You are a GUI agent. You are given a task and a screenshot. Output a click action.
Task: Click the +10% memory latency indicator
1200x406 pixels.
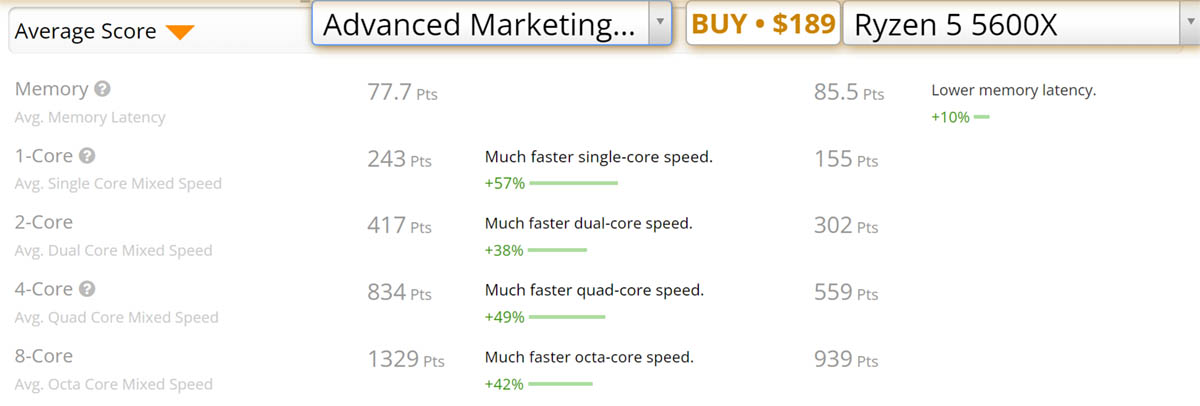[x=960, y=117]
